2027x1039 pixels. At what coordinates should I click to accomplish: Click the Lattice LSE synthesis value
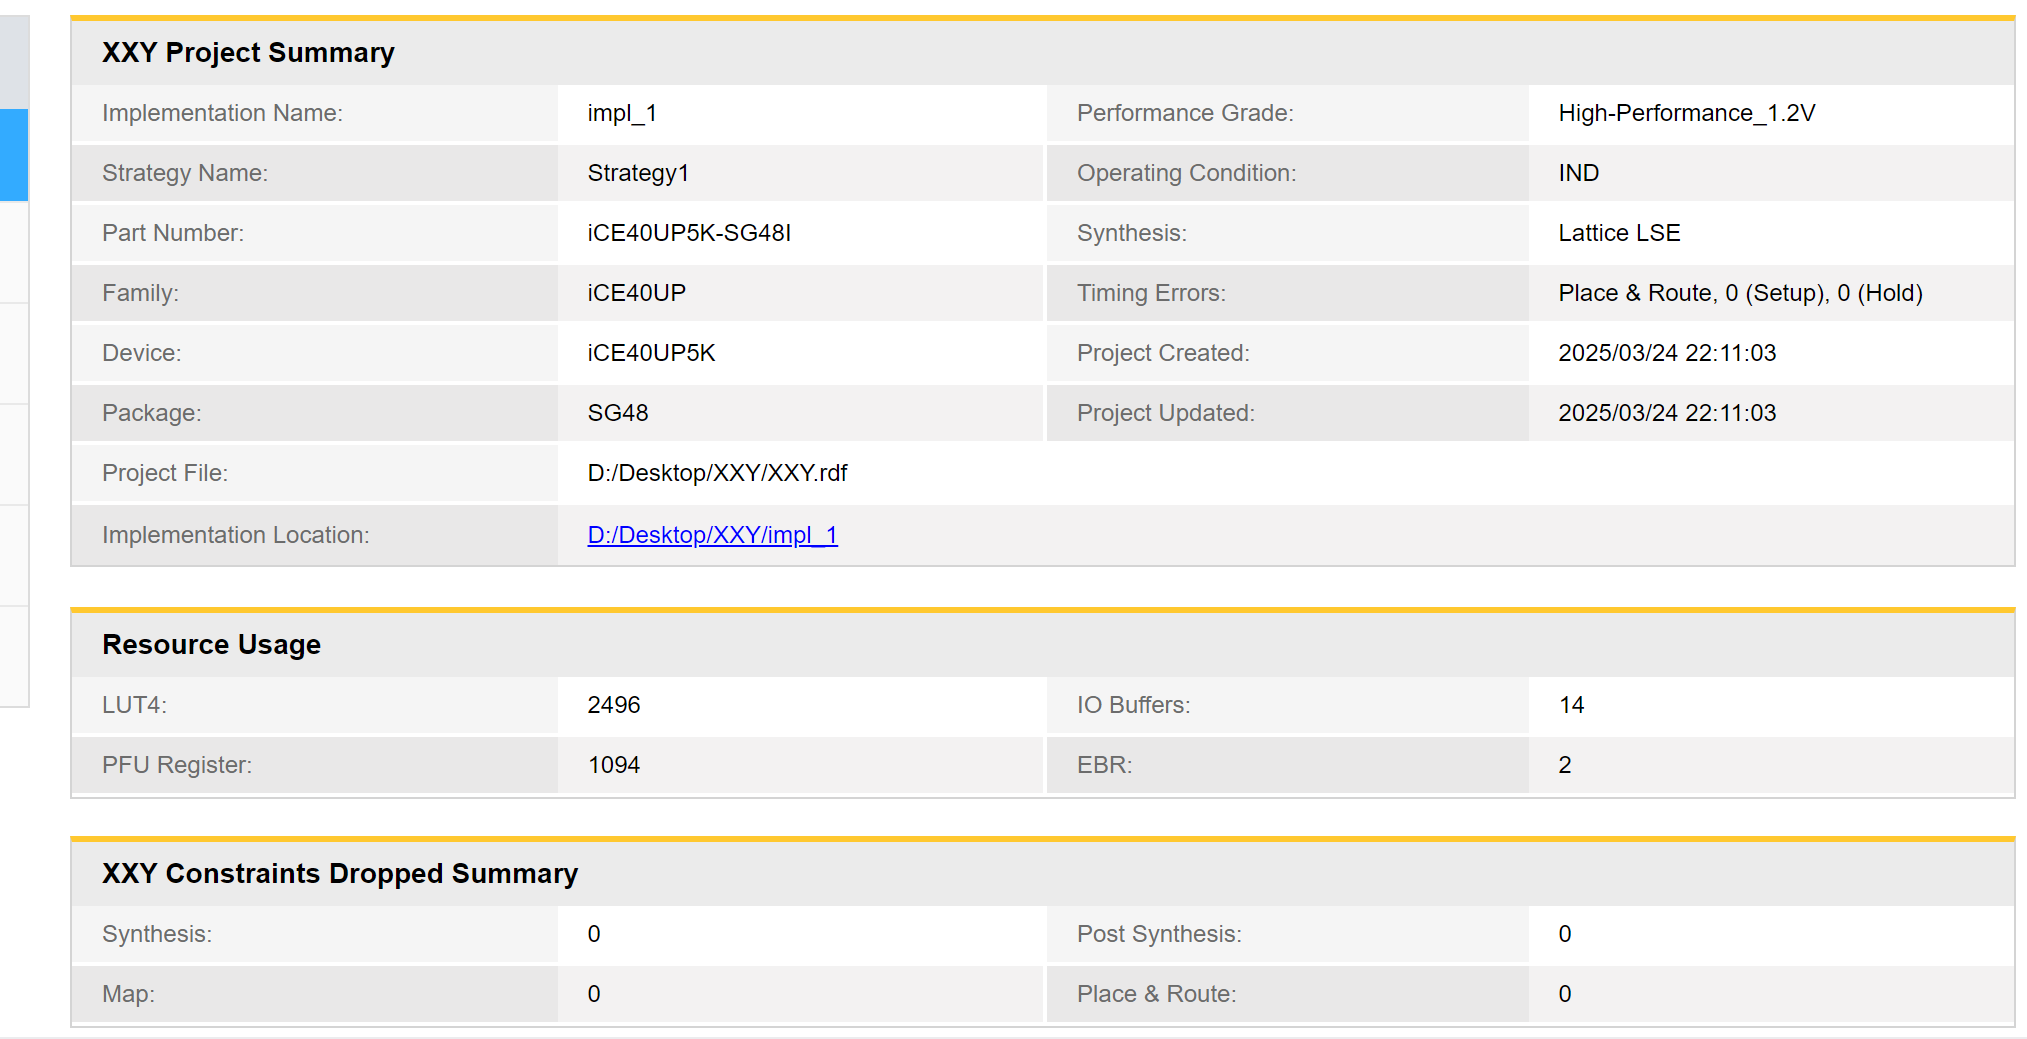[1619, 233]
